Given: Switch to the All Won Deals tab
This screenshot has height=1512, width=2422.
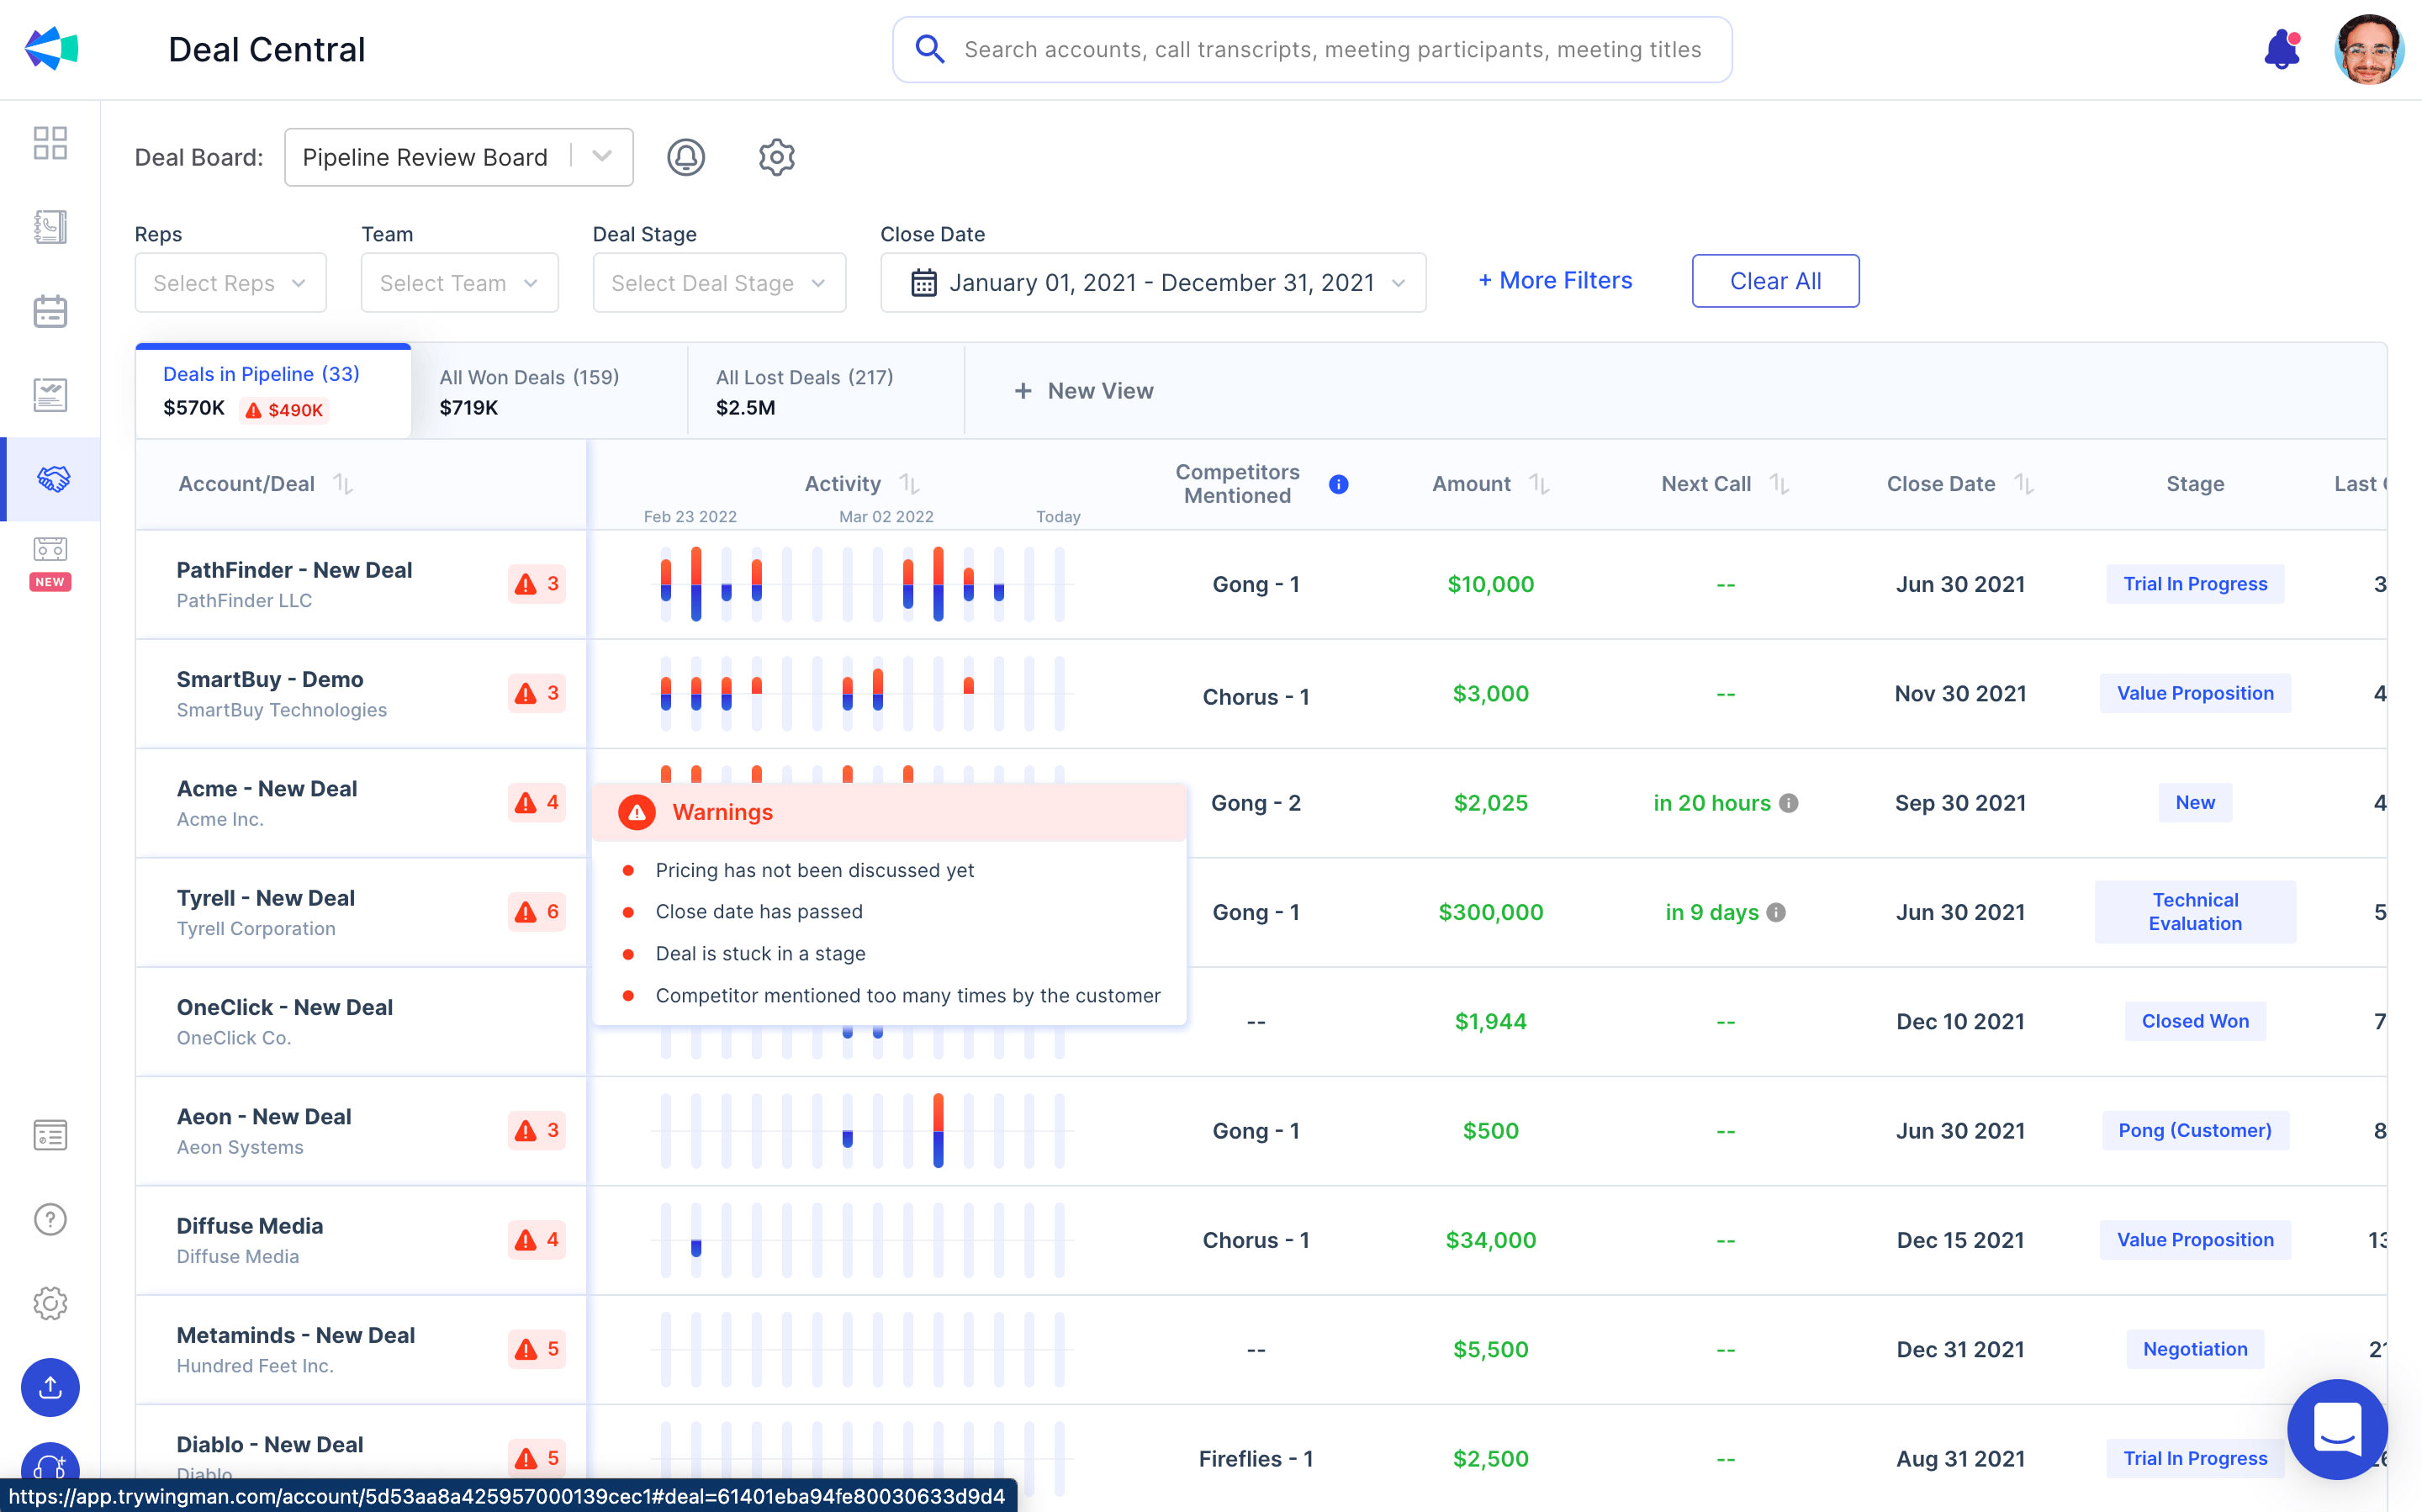Looking at the screenshot, I should click(529, 390).
